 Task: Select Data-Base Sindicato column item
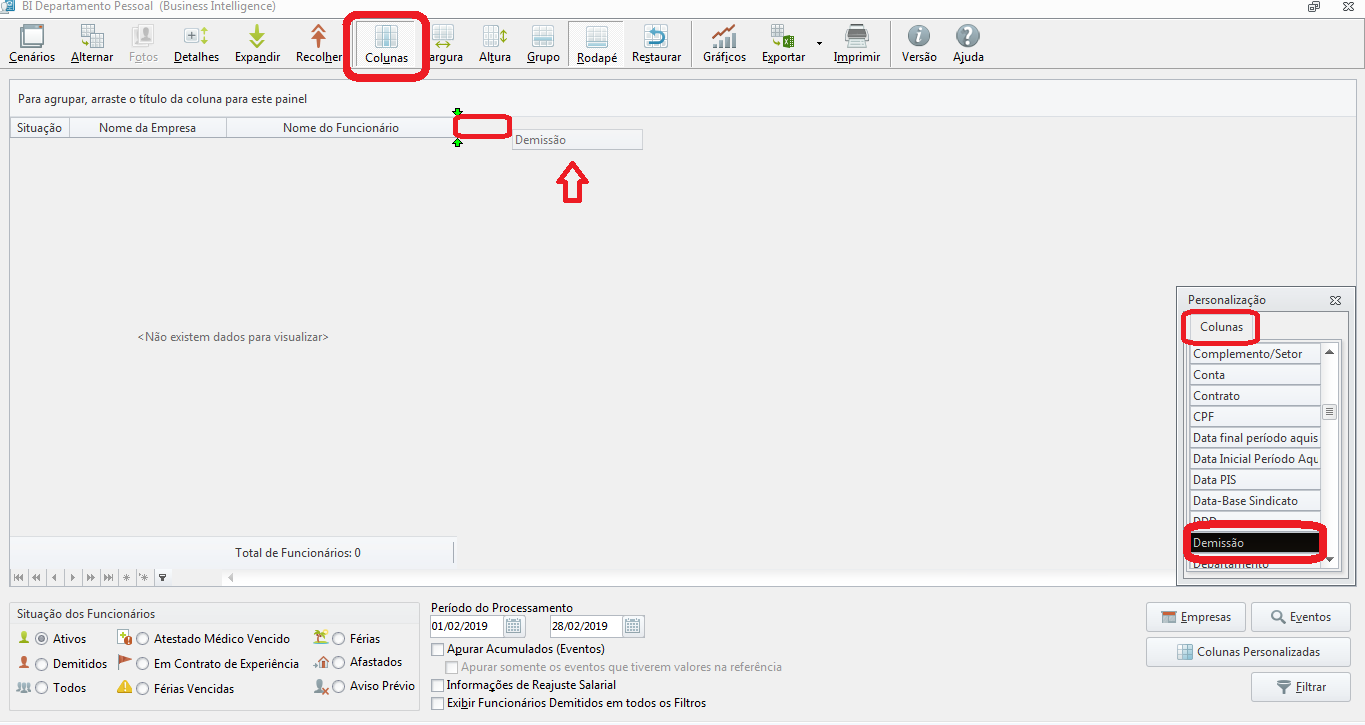point(1255,501)
